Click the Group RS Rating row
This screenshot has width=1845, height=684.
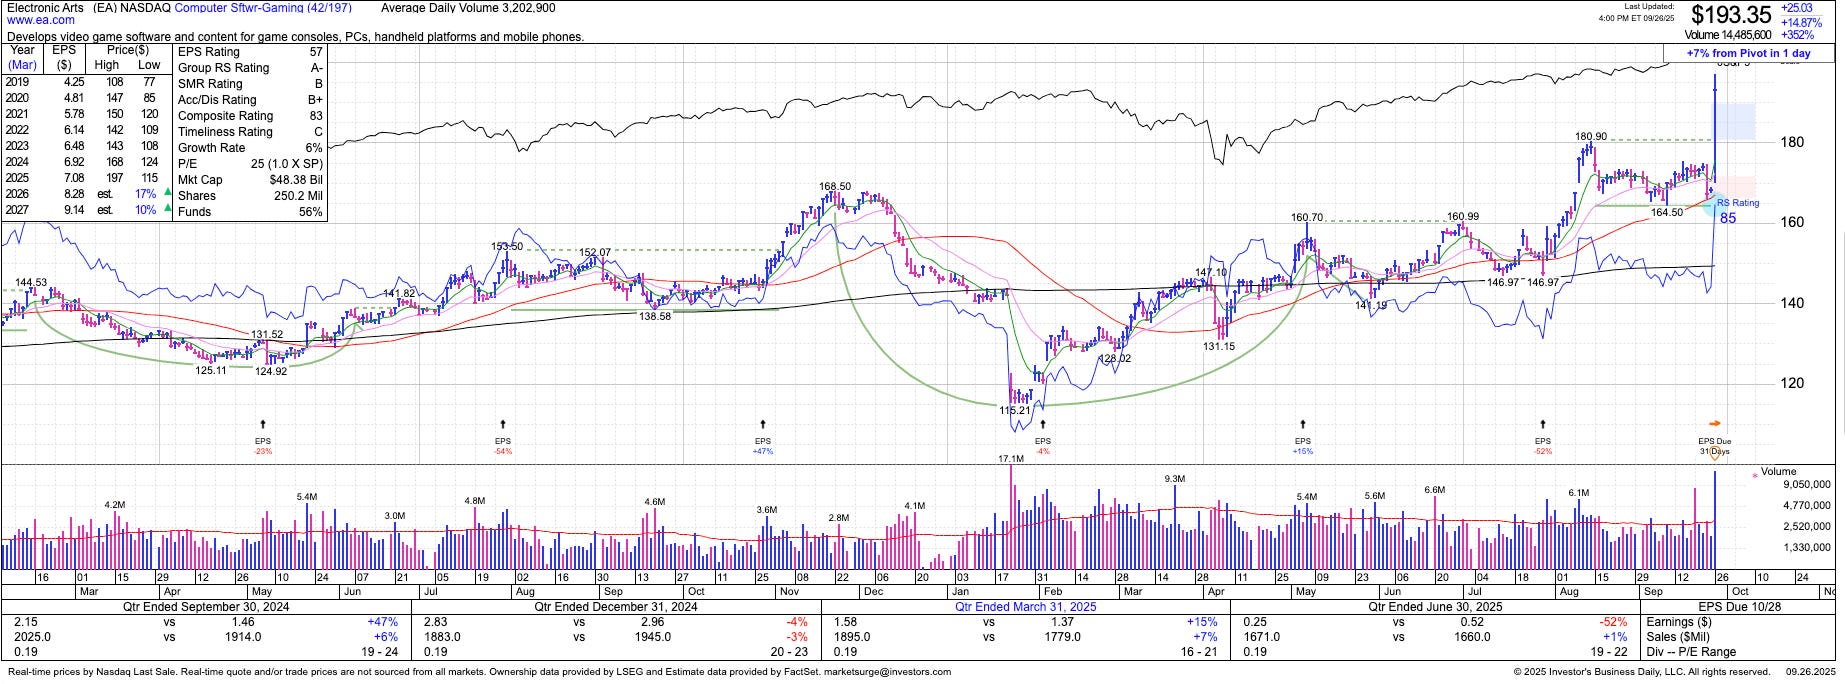click(250, 68)
